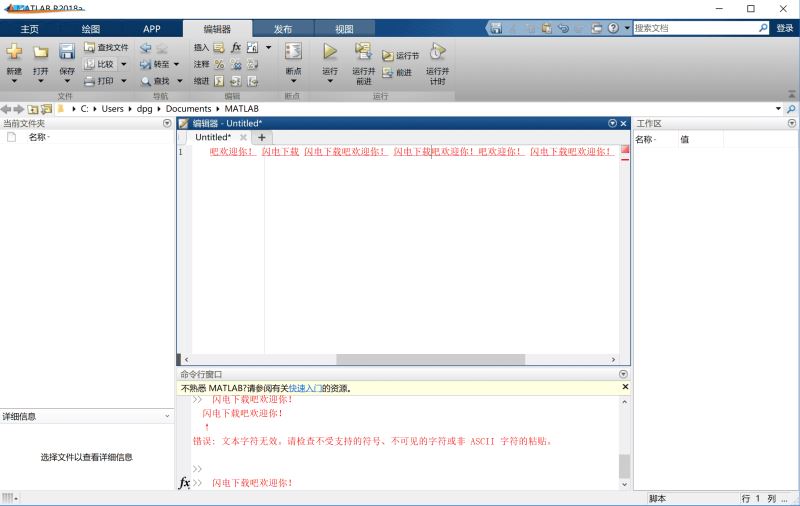800x506 pixels.
Task: Click the undo arrow in quick access toolbar
Action: point(563,28)
